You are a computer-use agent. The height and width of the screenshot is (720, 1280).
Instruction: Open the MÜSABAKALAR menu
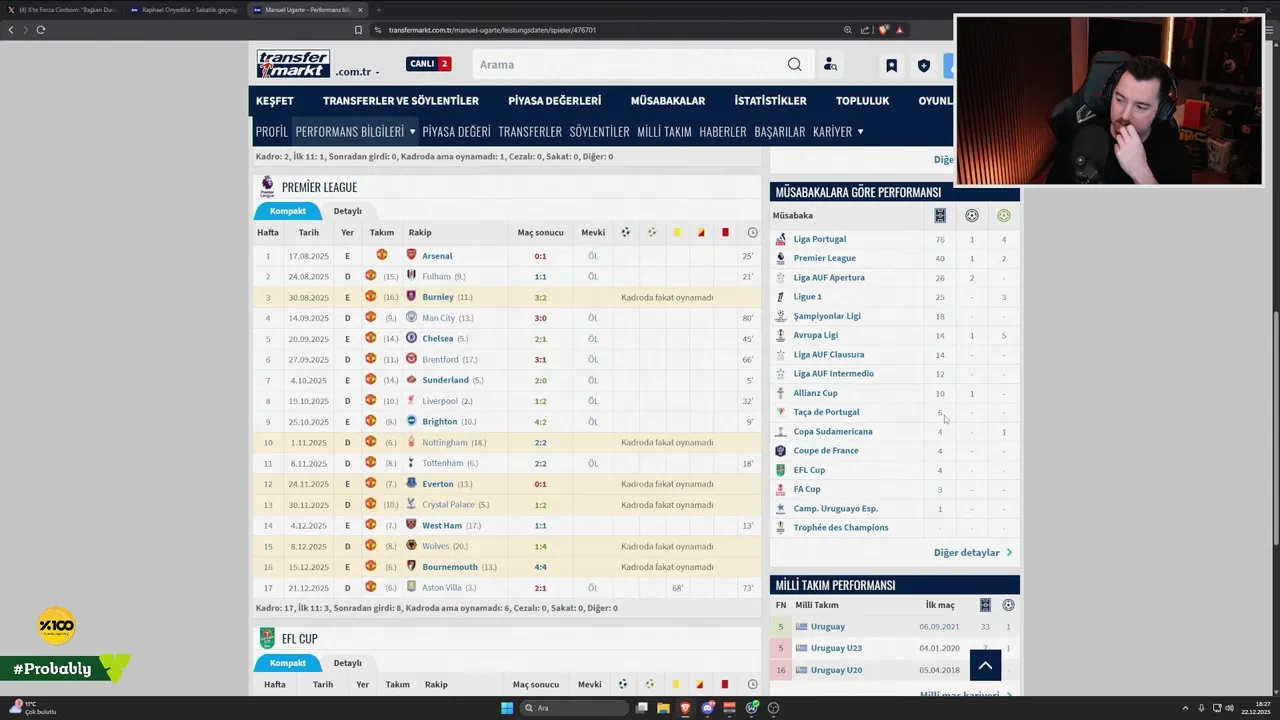pyautogui.click(x=667, y=101)
